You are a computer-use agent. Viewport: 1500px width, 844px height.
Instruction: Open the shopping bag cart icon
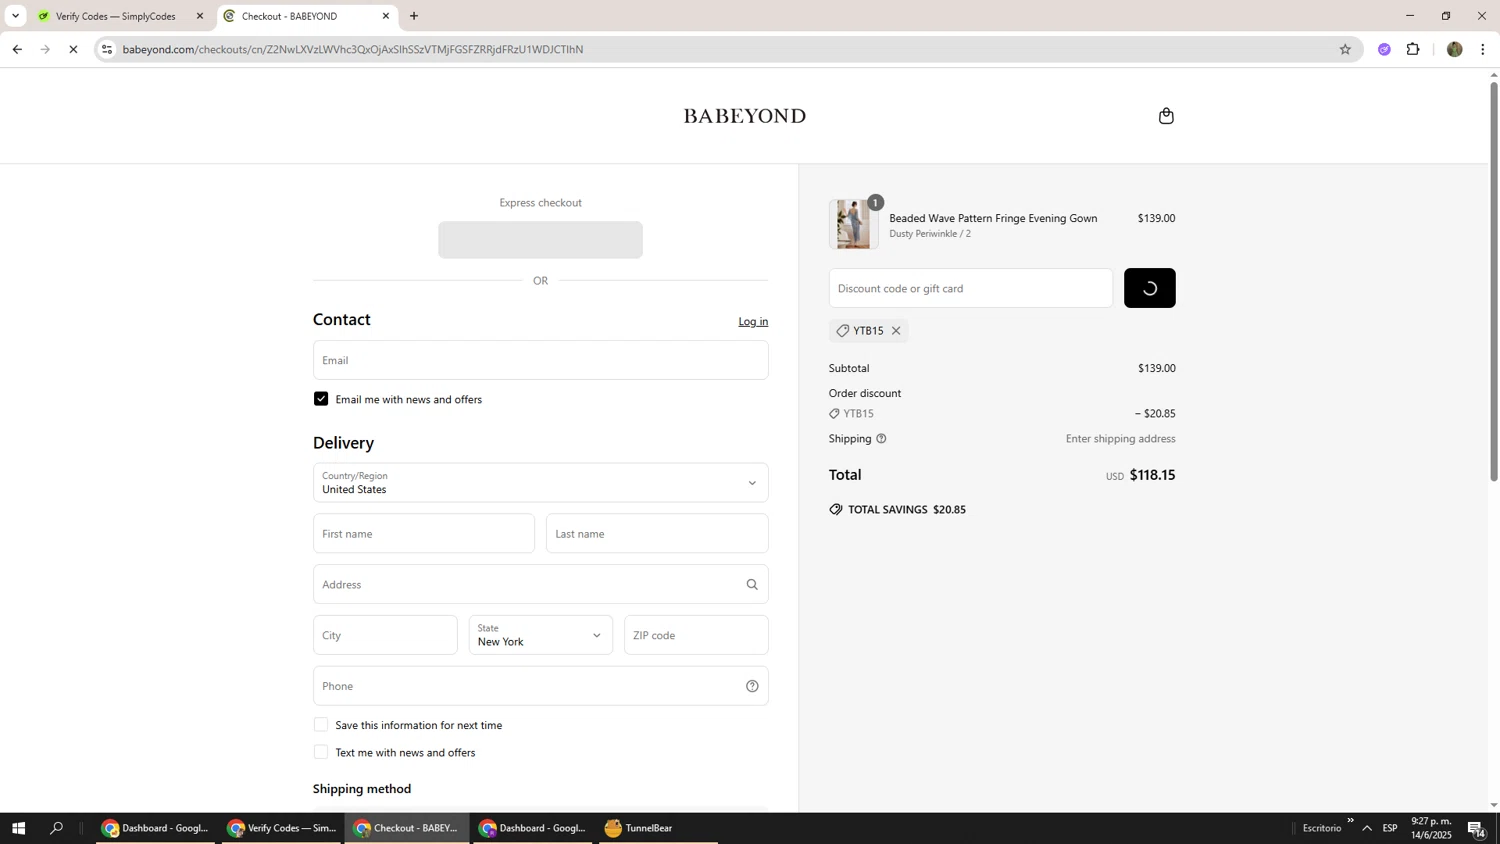[1166, 116]
